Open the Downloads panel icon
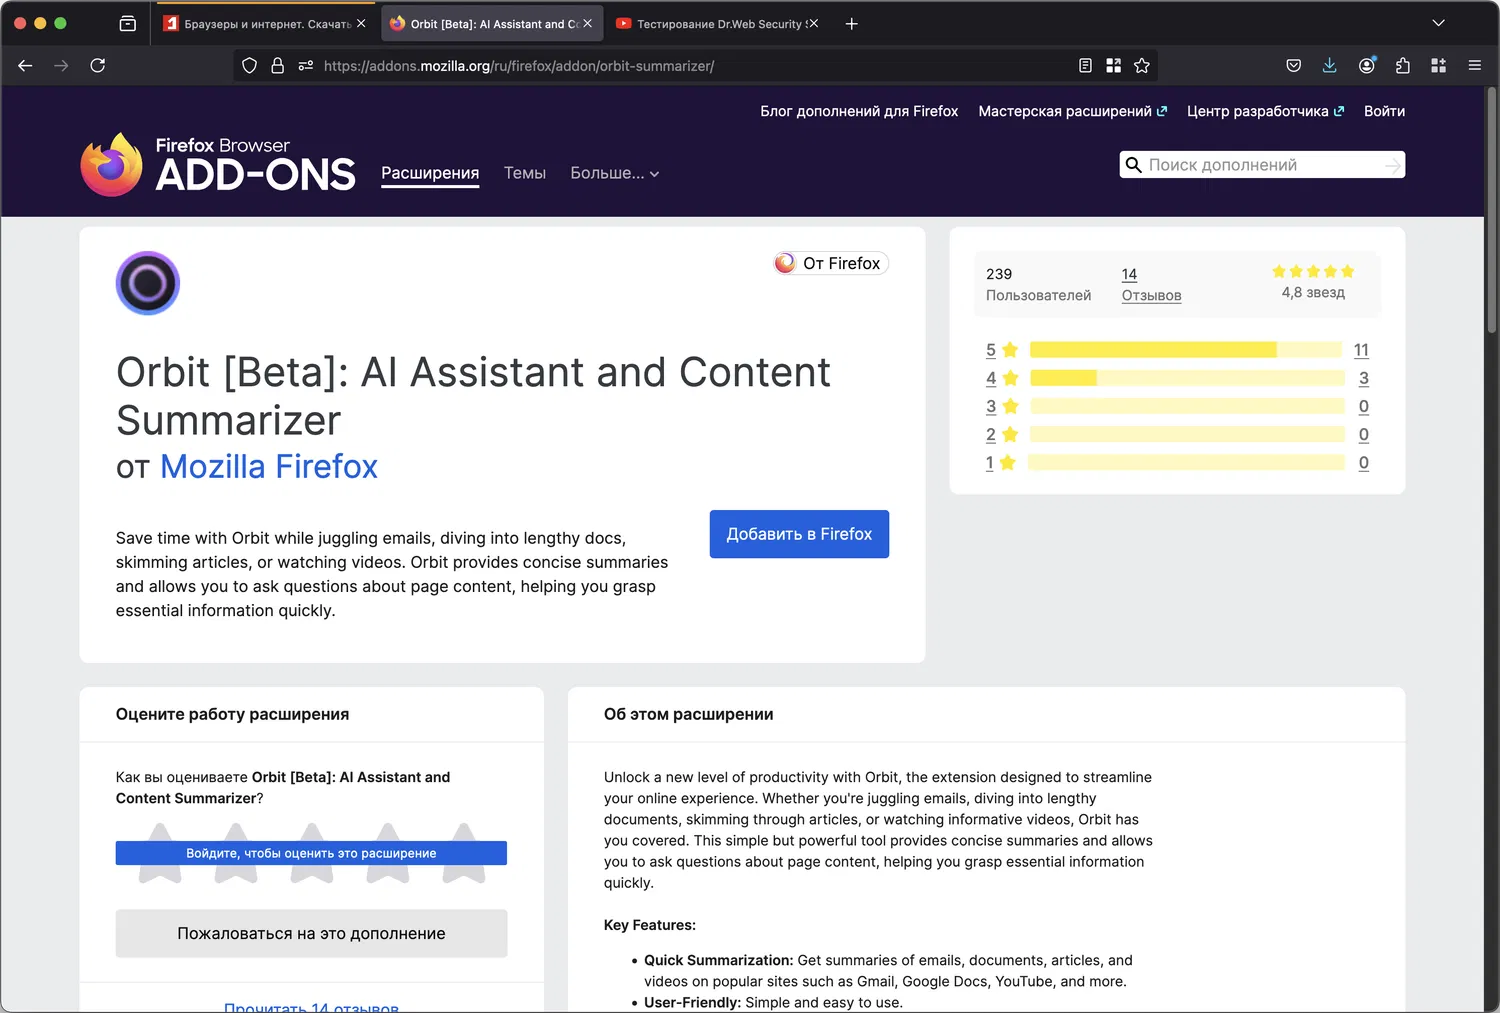The height and width of the screenshot is (1013, 1500). point(1329,66)
